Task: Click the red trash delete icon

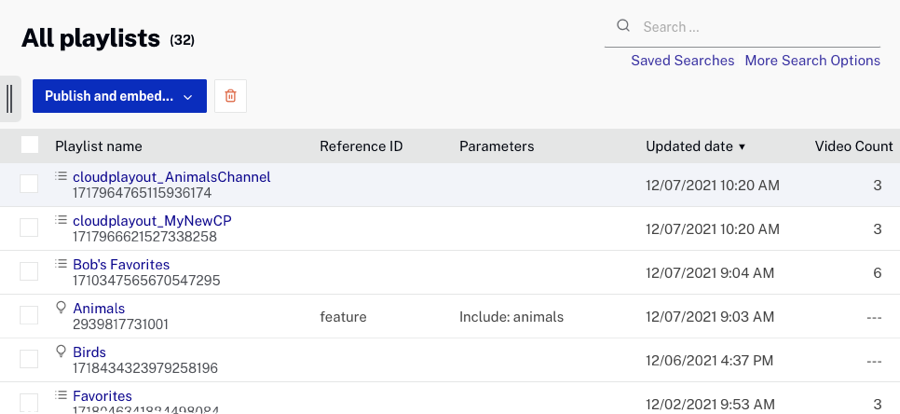Action: click(x=231, y=96)
